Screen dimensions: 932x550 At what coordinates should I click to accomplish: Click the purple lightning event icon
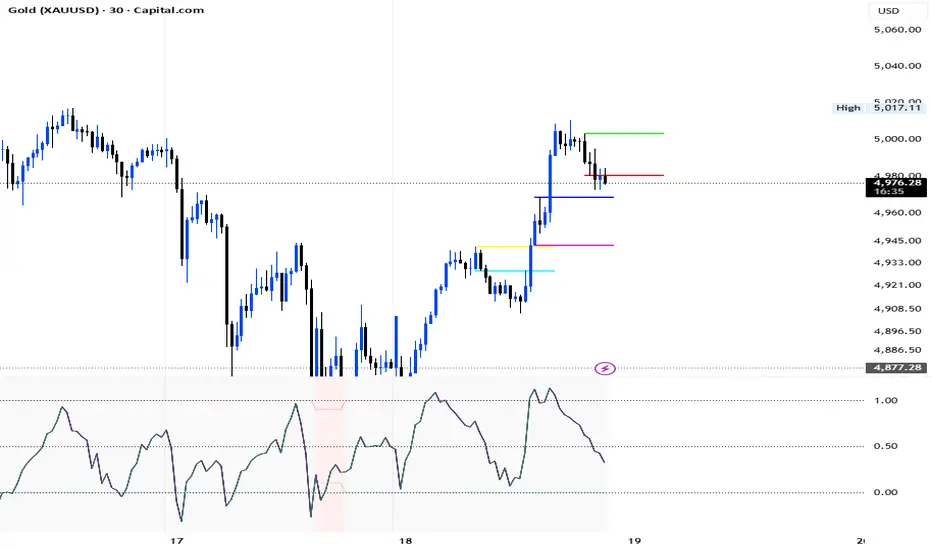click(605, 369)
